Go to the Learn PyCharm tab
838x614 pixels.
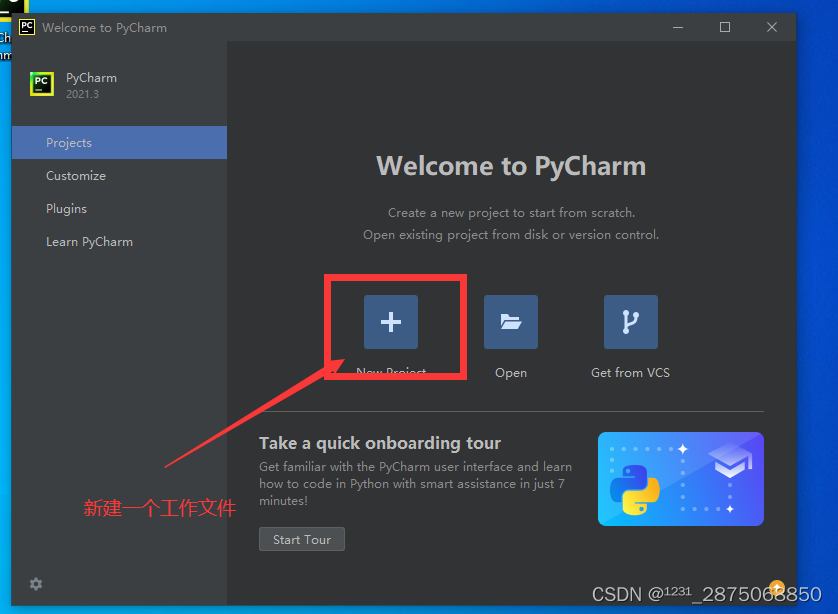(x=119, y=242)
